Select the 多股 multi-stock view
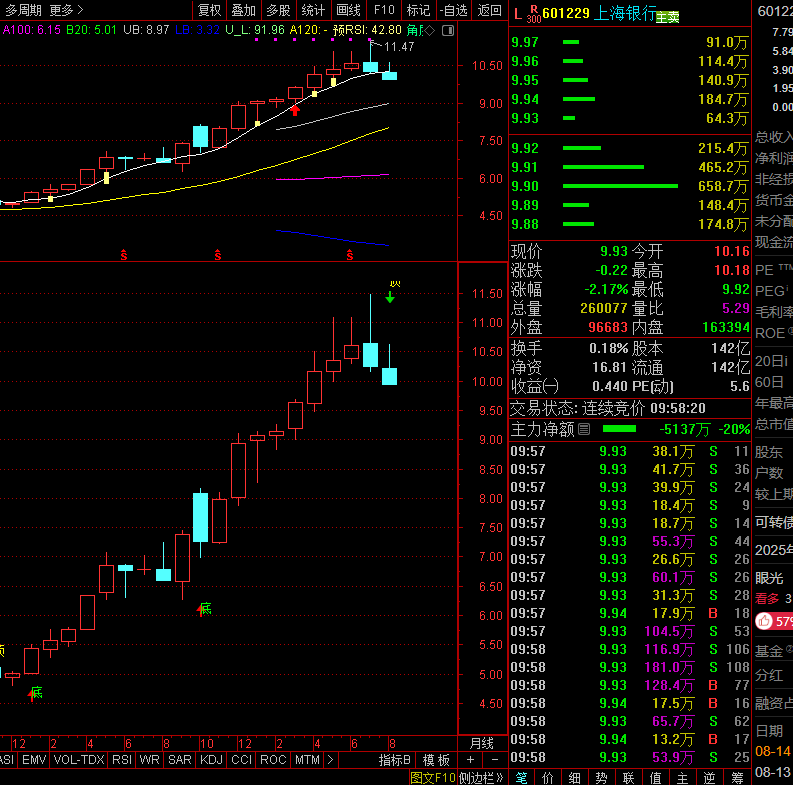This screenshot has height=785, width=793. pyautogui.click(x=278, y=10)
